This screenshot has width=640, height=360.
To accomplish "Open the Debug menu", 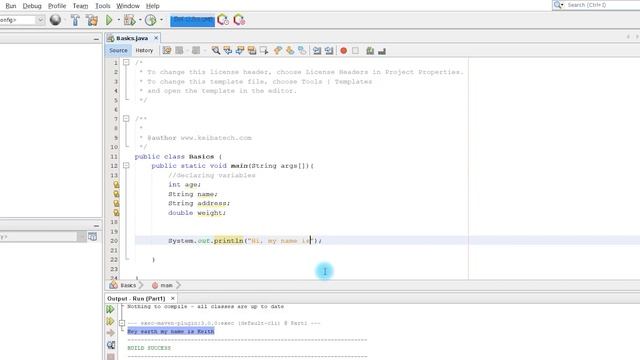I will (x=32, y=6).
